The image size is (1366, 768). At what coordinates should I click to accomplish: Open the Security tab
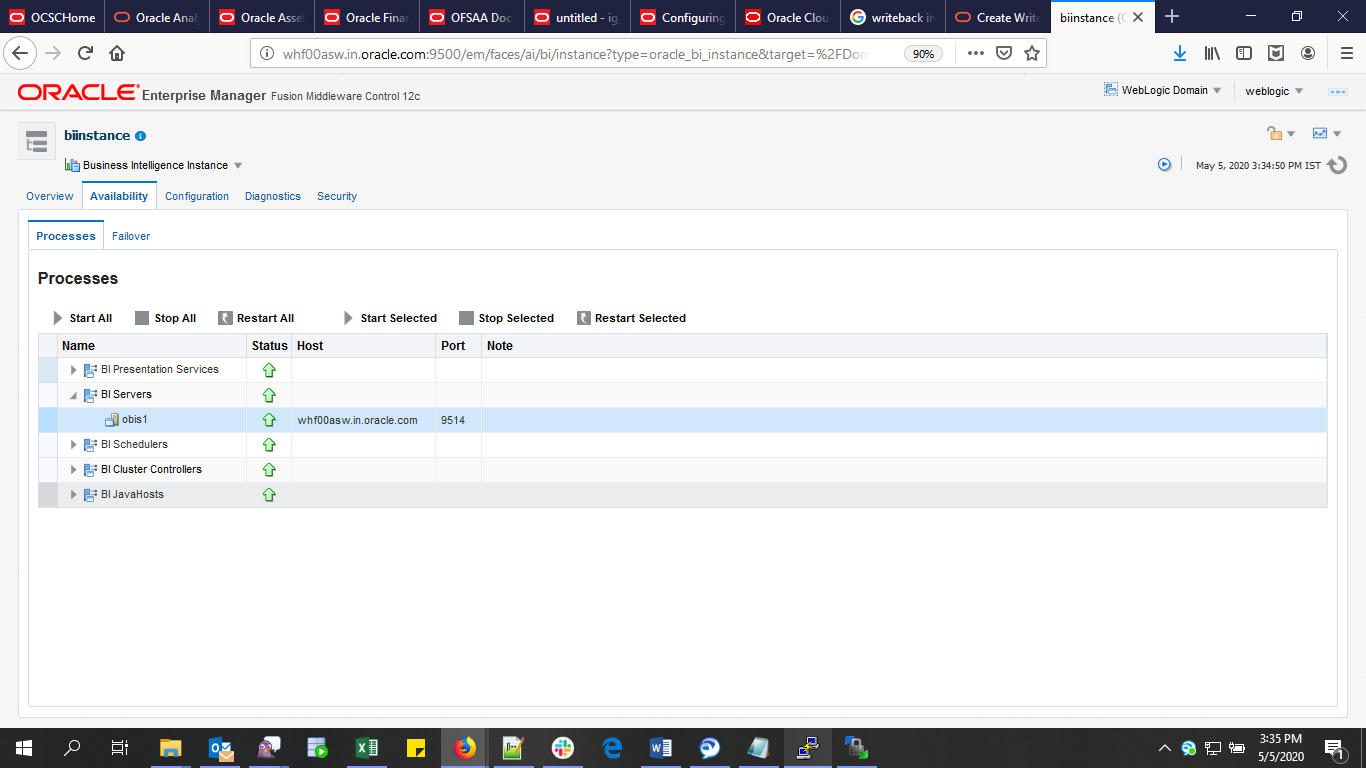click(x=337, y=196)
